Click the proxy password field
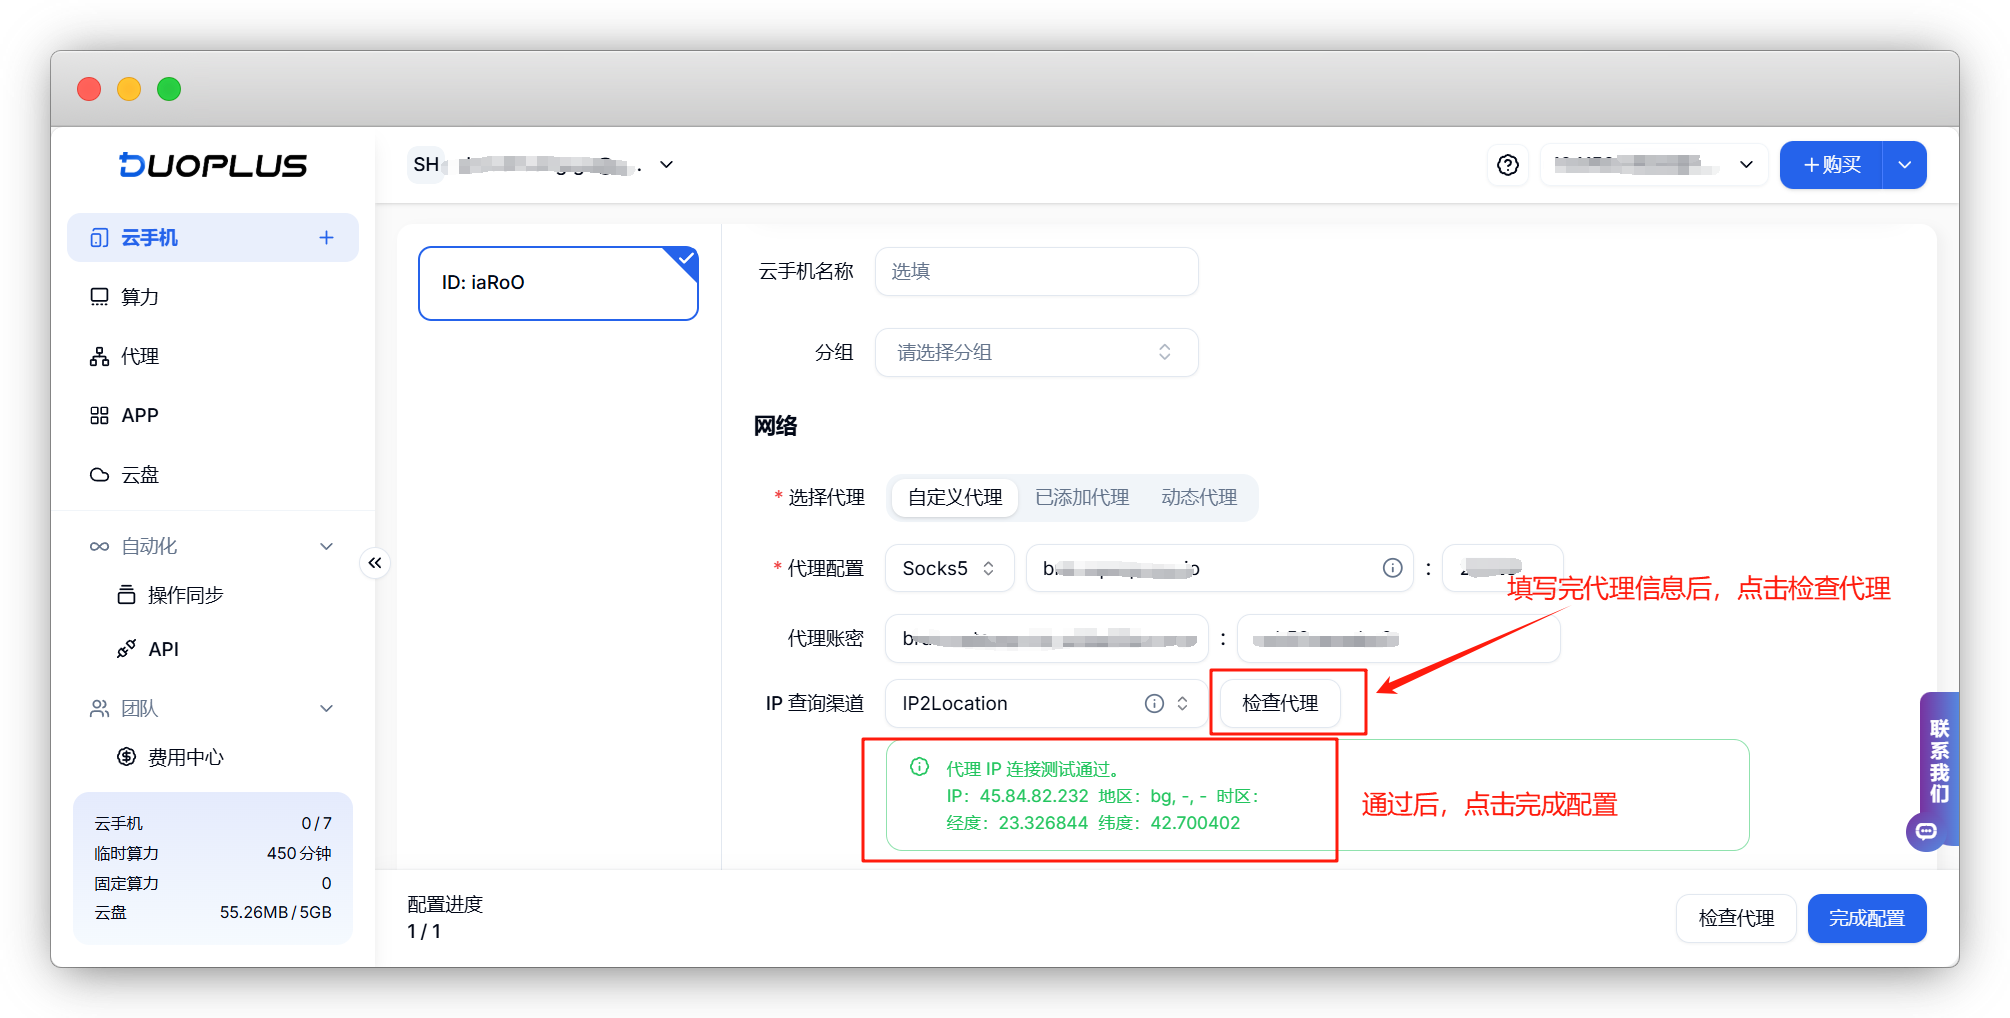 [1399, 638]
